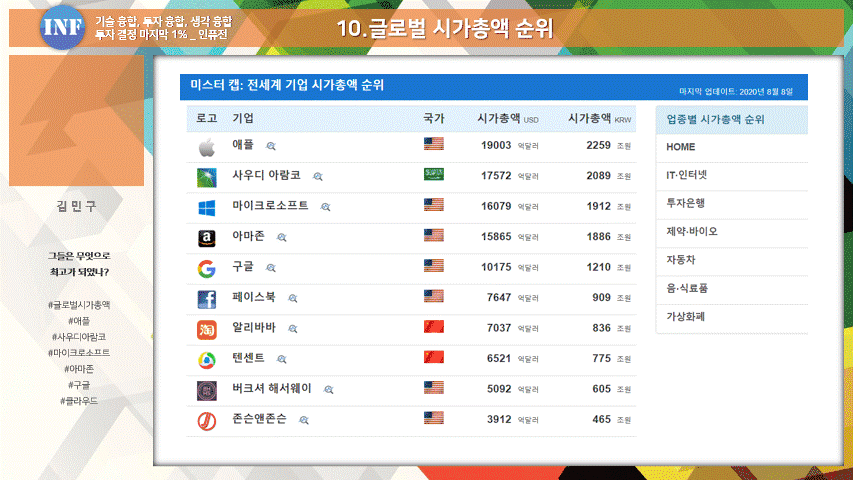Open the 텐센트 company link

point(249,358)
